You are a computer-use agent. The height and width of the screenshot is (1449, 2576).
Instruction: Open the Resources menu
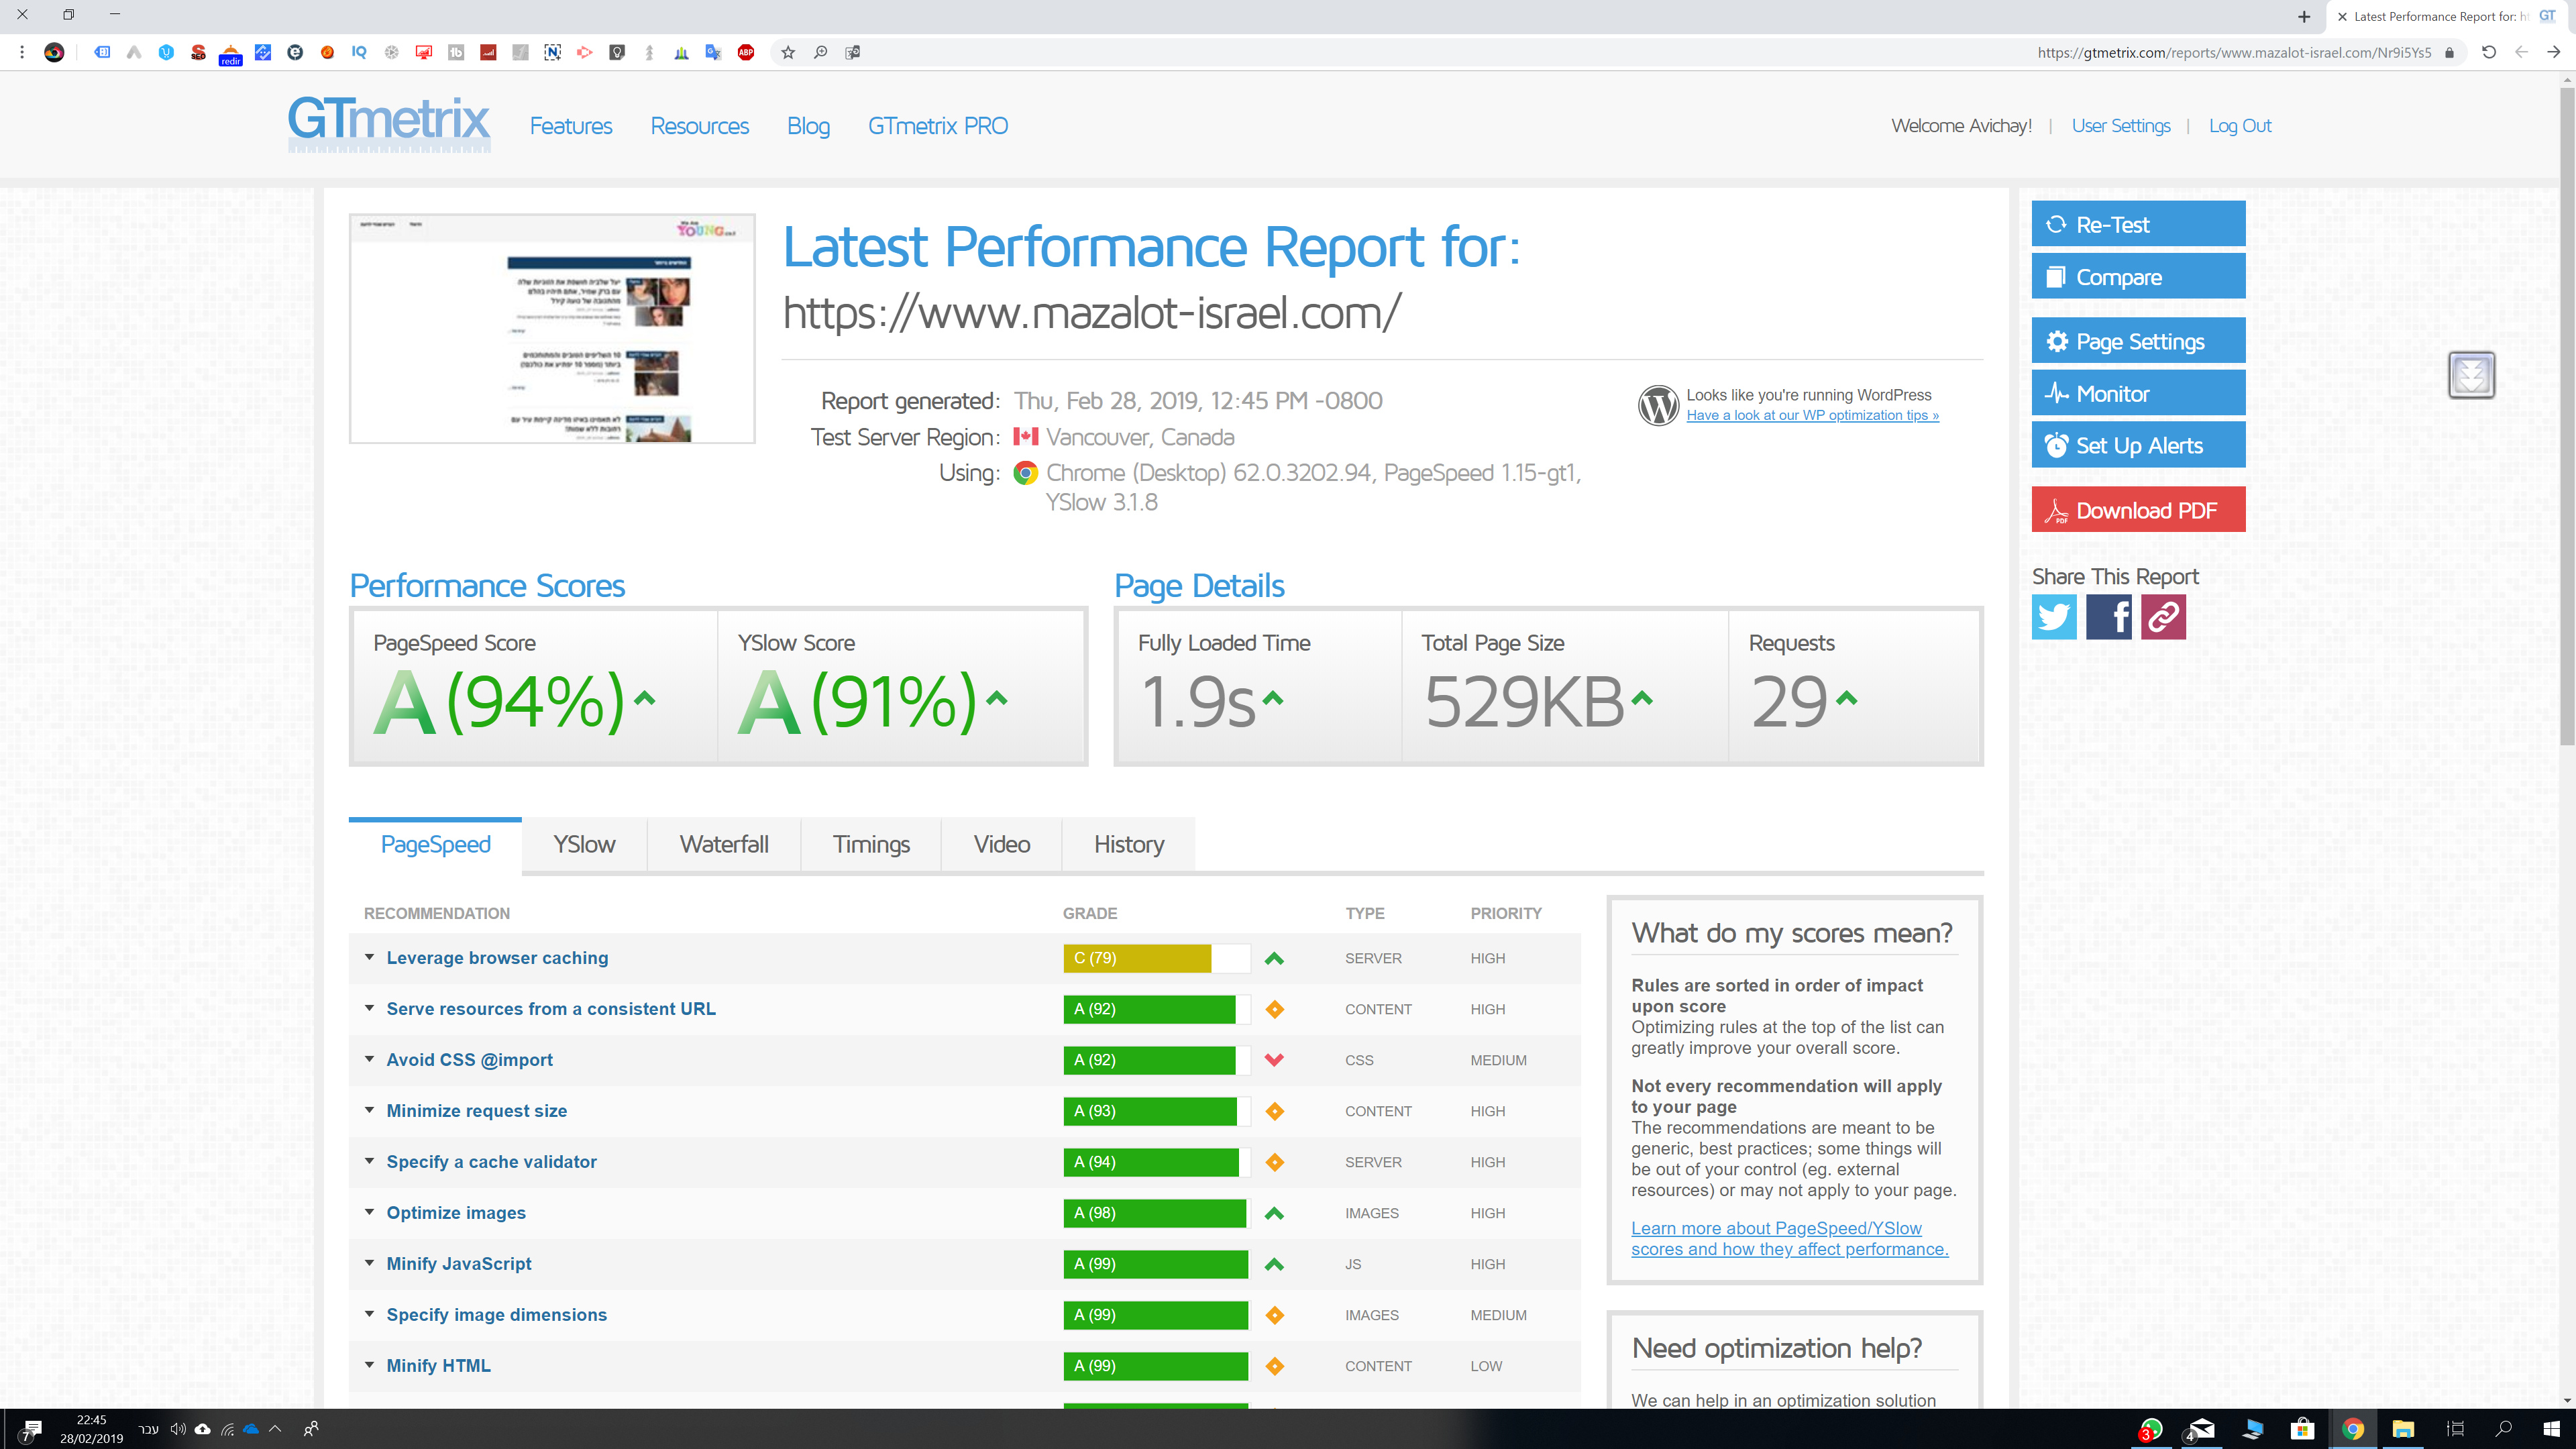699,126
